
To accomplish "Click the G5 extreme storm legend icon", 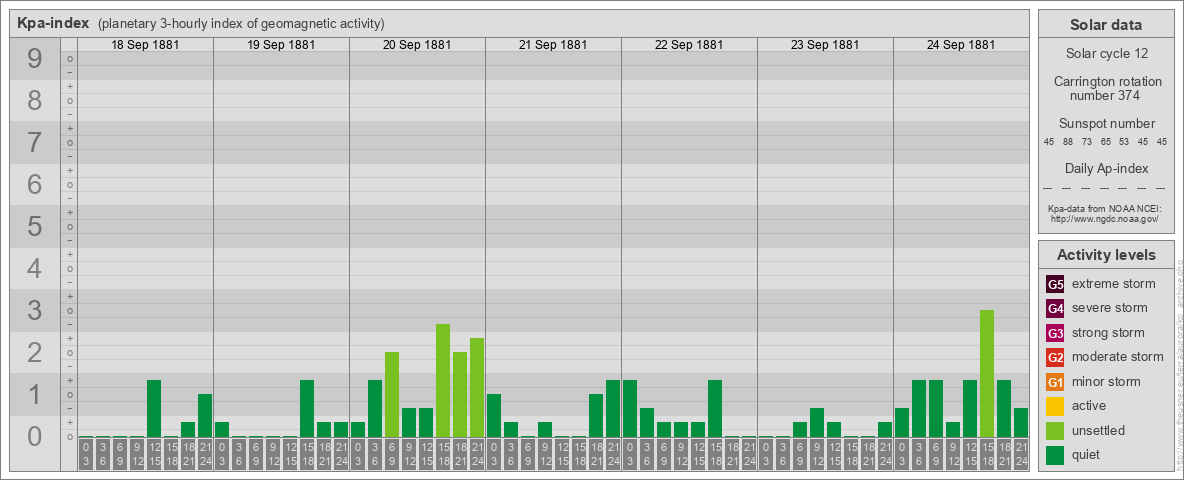I will point(1055,284).
